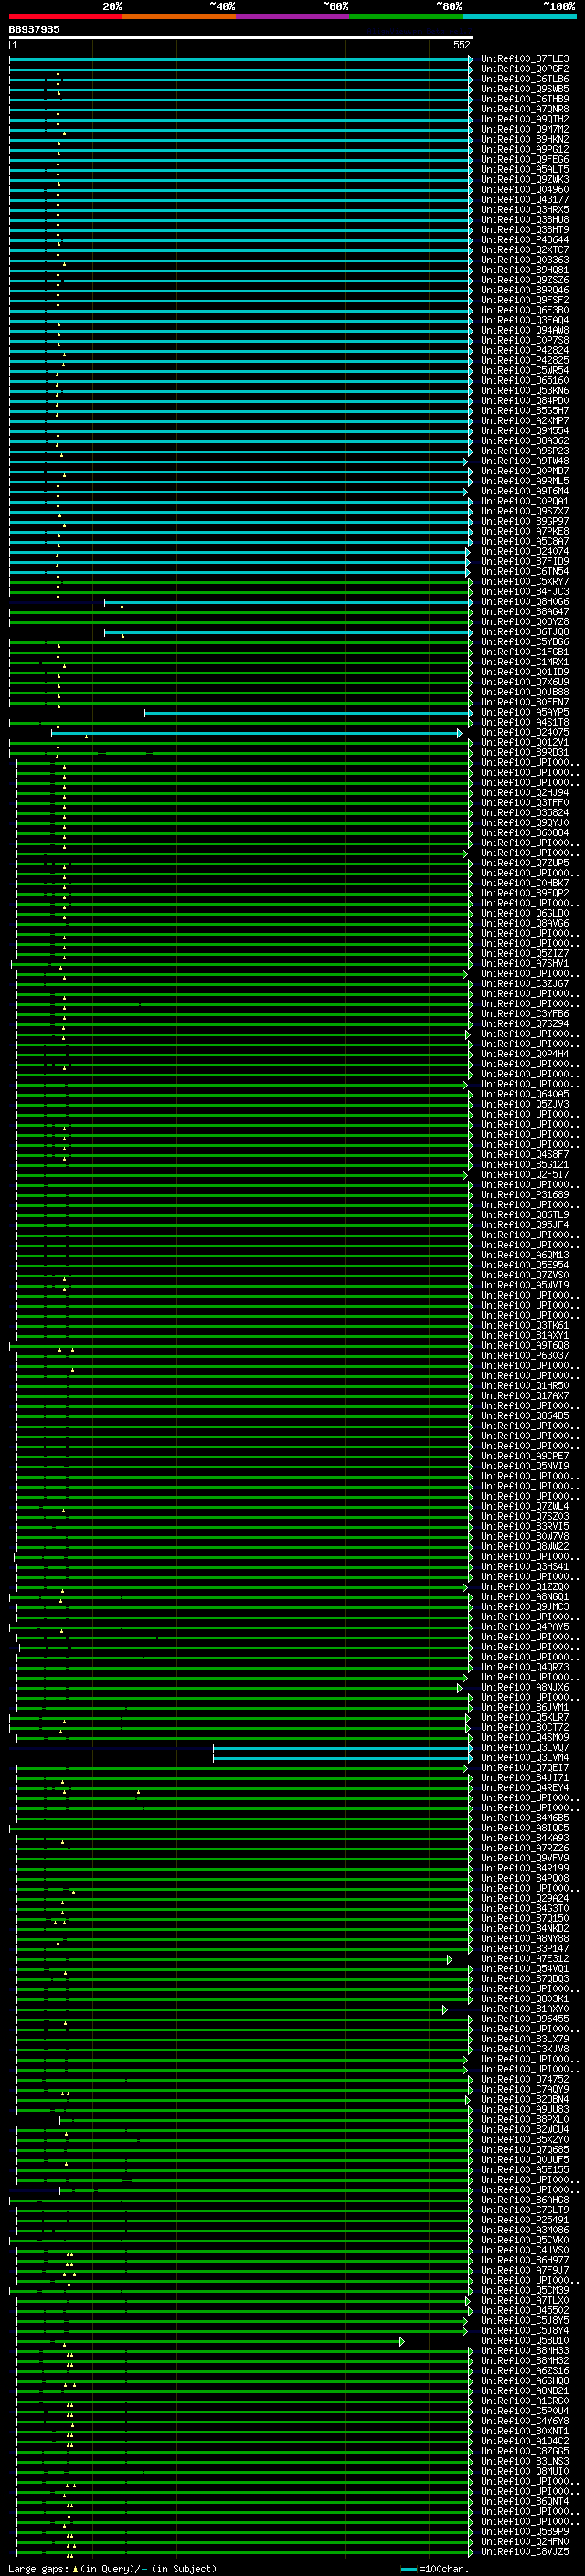Select the UniRef100_B8AG47 label

point(525,612)
